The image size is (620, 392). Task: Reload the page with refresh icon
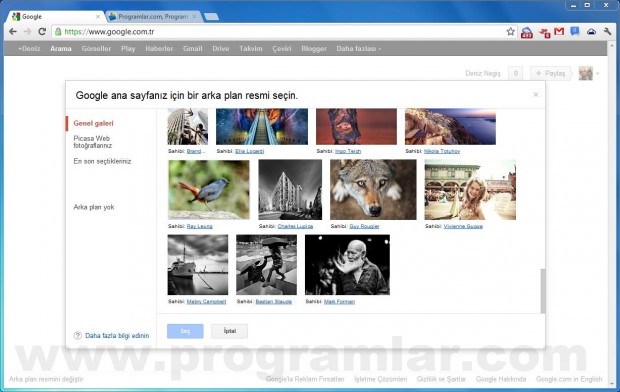click(42, 32)
